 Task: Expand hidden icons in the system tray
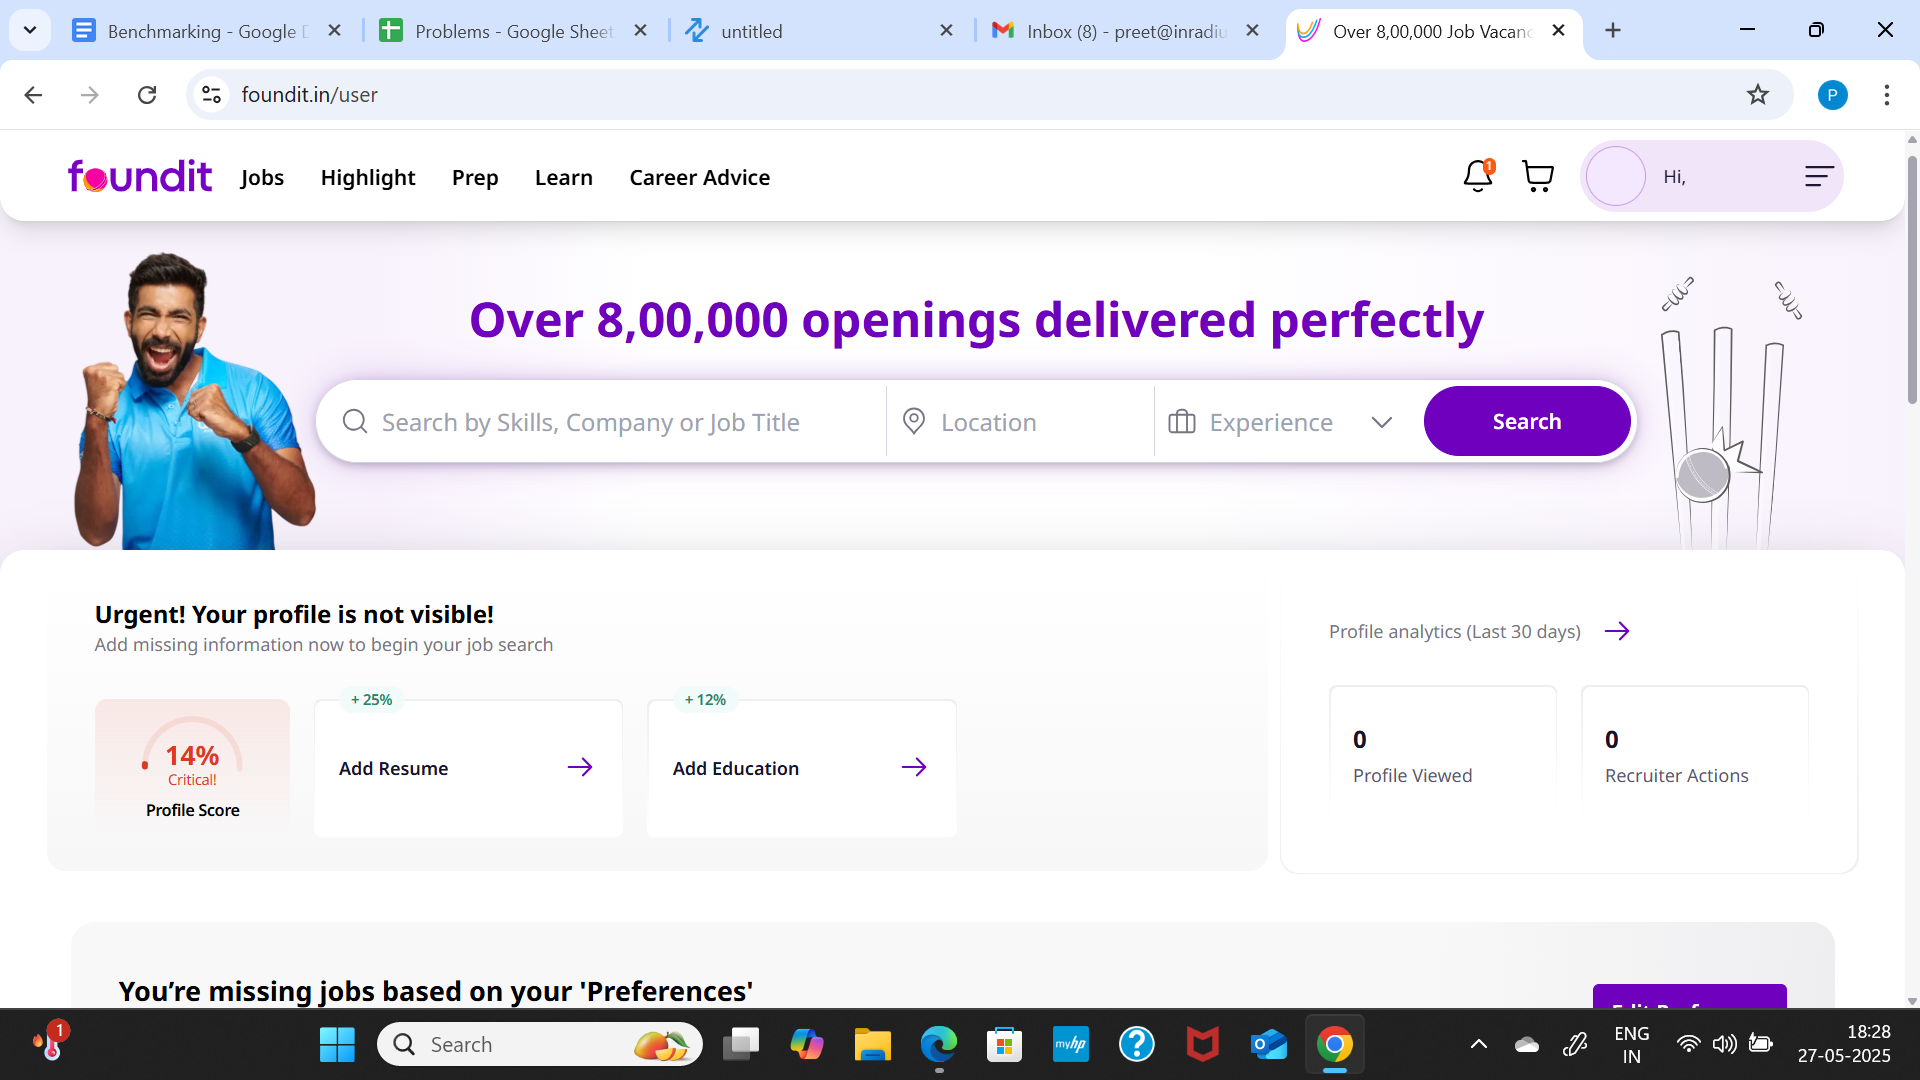1478,1044
